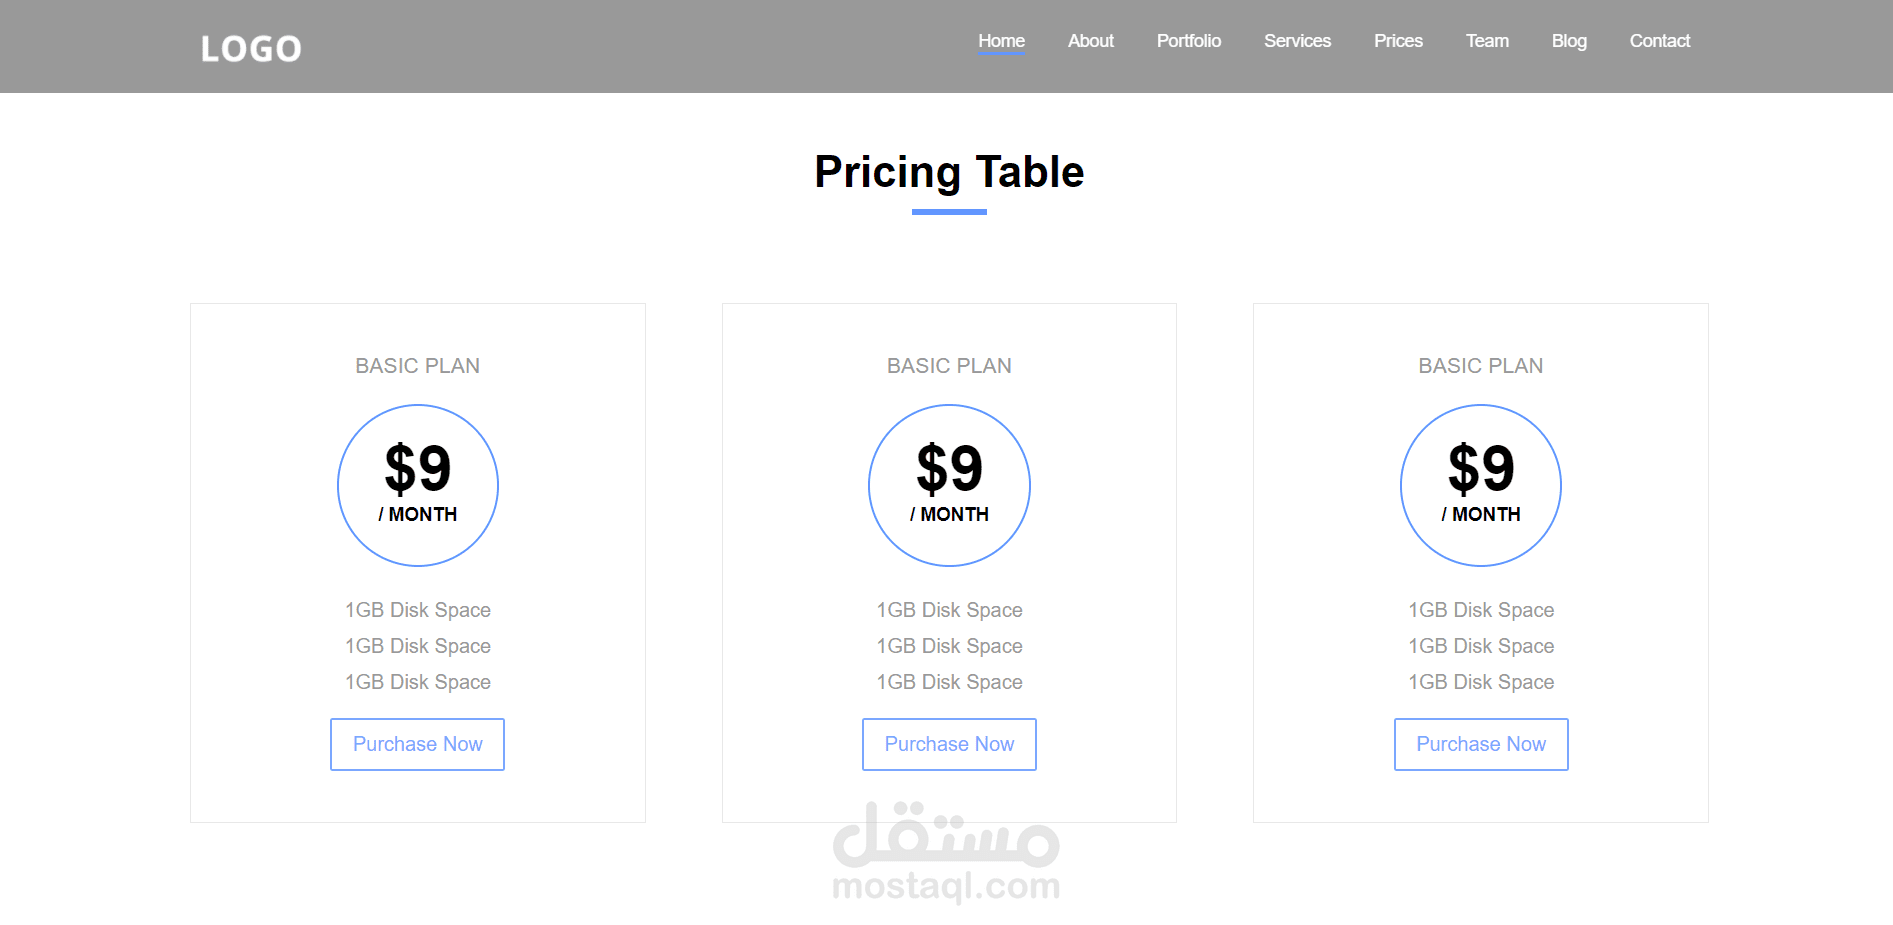Click first 1GB Disk Space in middle card
The height and width of the screenshot is (925, 1893).
pyautogui.click(x=949, y=610)
